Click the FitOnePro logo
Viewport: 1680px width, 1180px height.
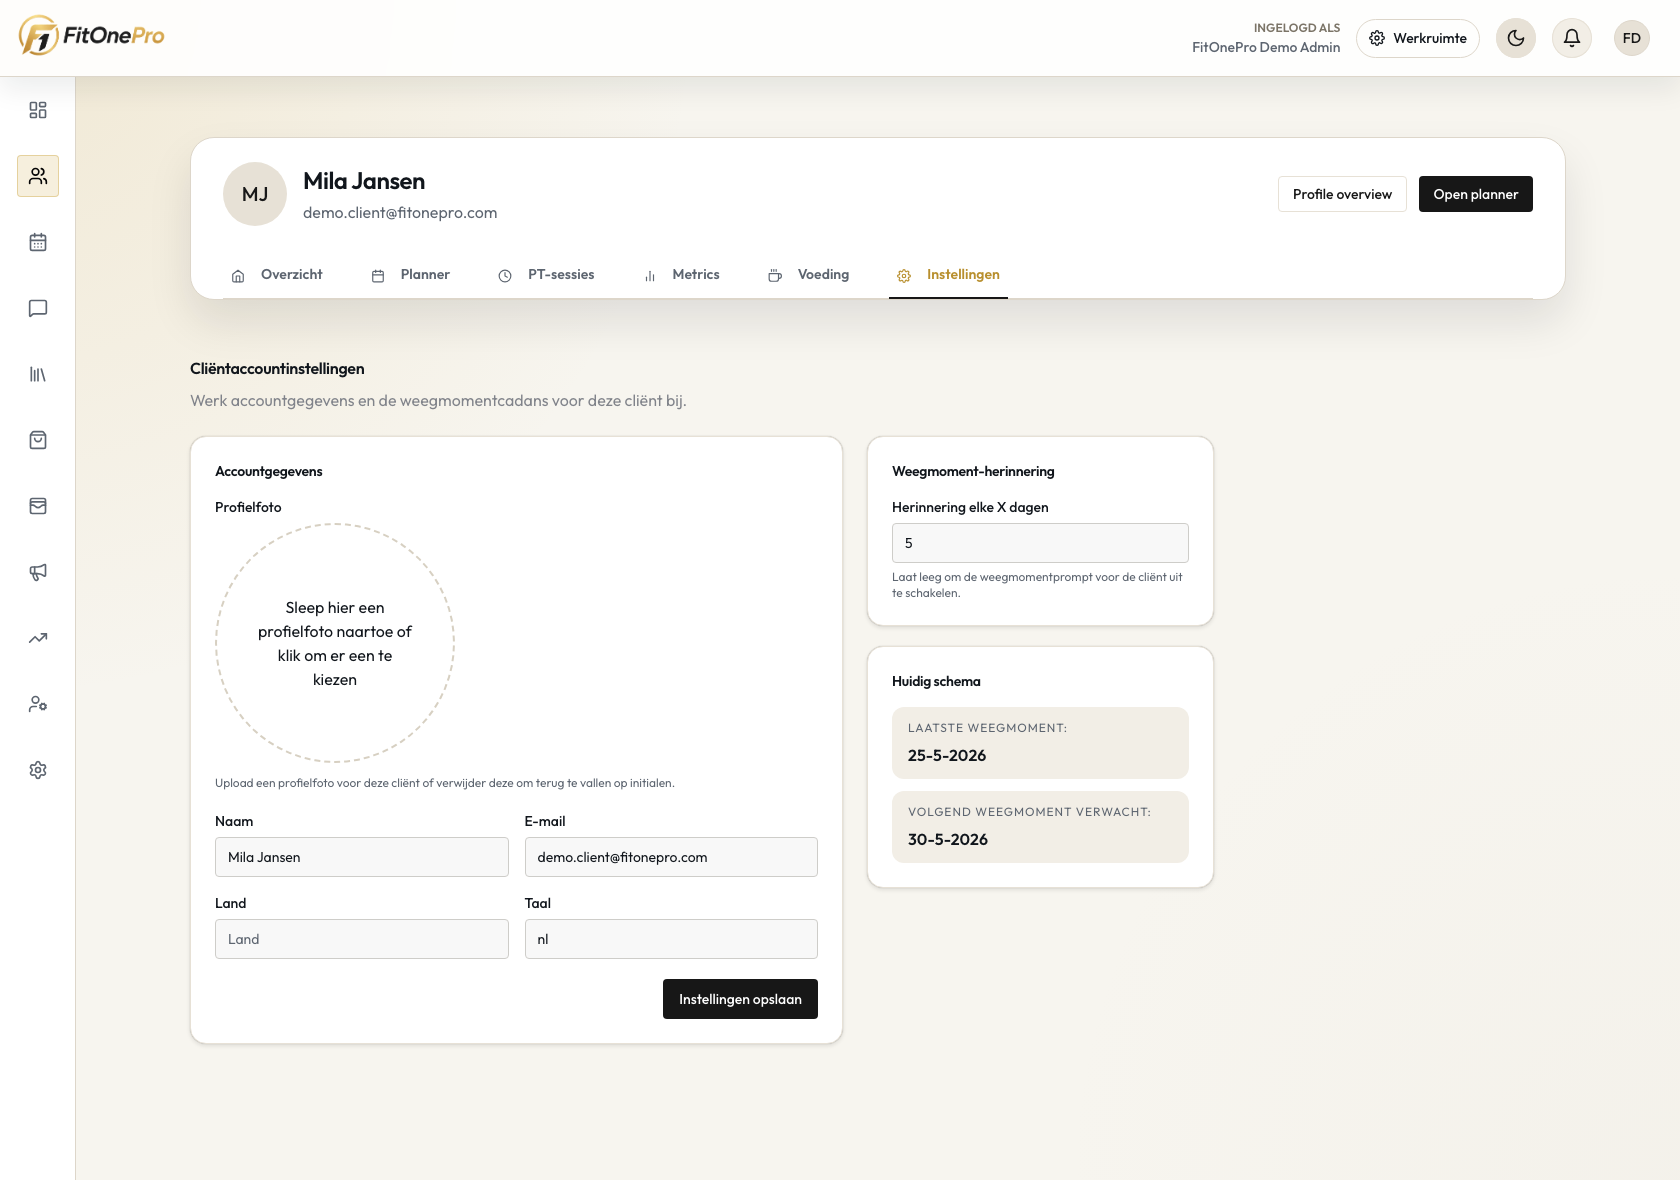pyautogui.click(x=91, y=36)
